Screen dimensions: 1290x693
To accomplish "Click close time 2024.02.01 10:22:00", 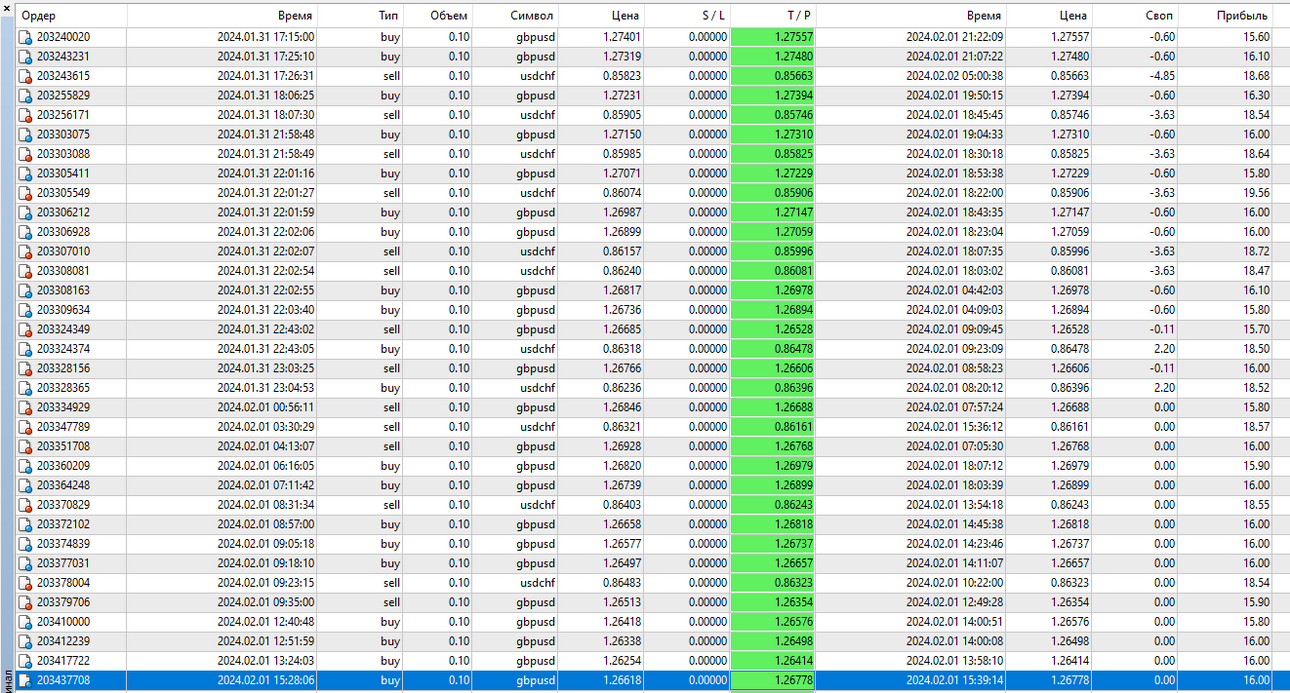I will coord(955,583).
